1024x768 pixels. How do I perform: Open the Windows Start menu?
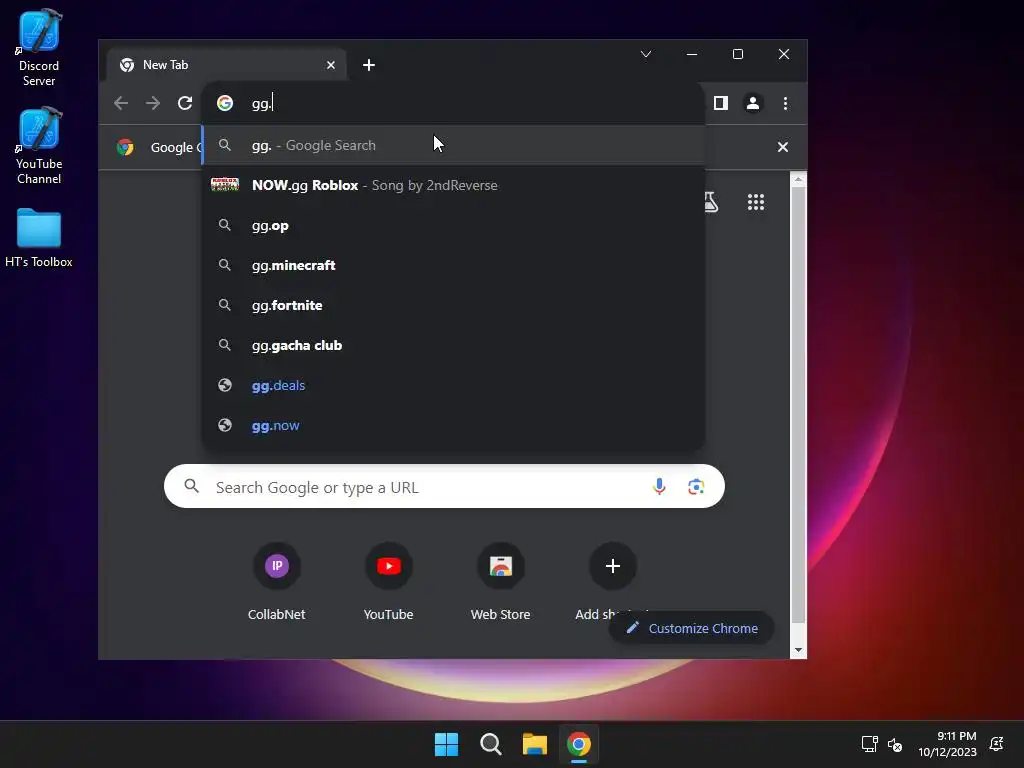click(x=447, y=744)
